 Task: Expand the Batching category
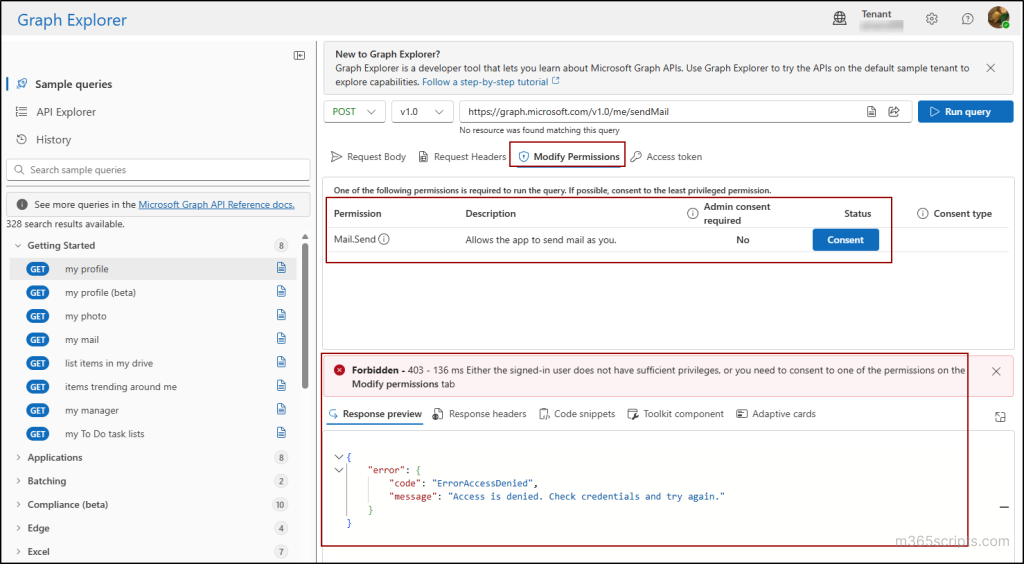pos(18,480)
